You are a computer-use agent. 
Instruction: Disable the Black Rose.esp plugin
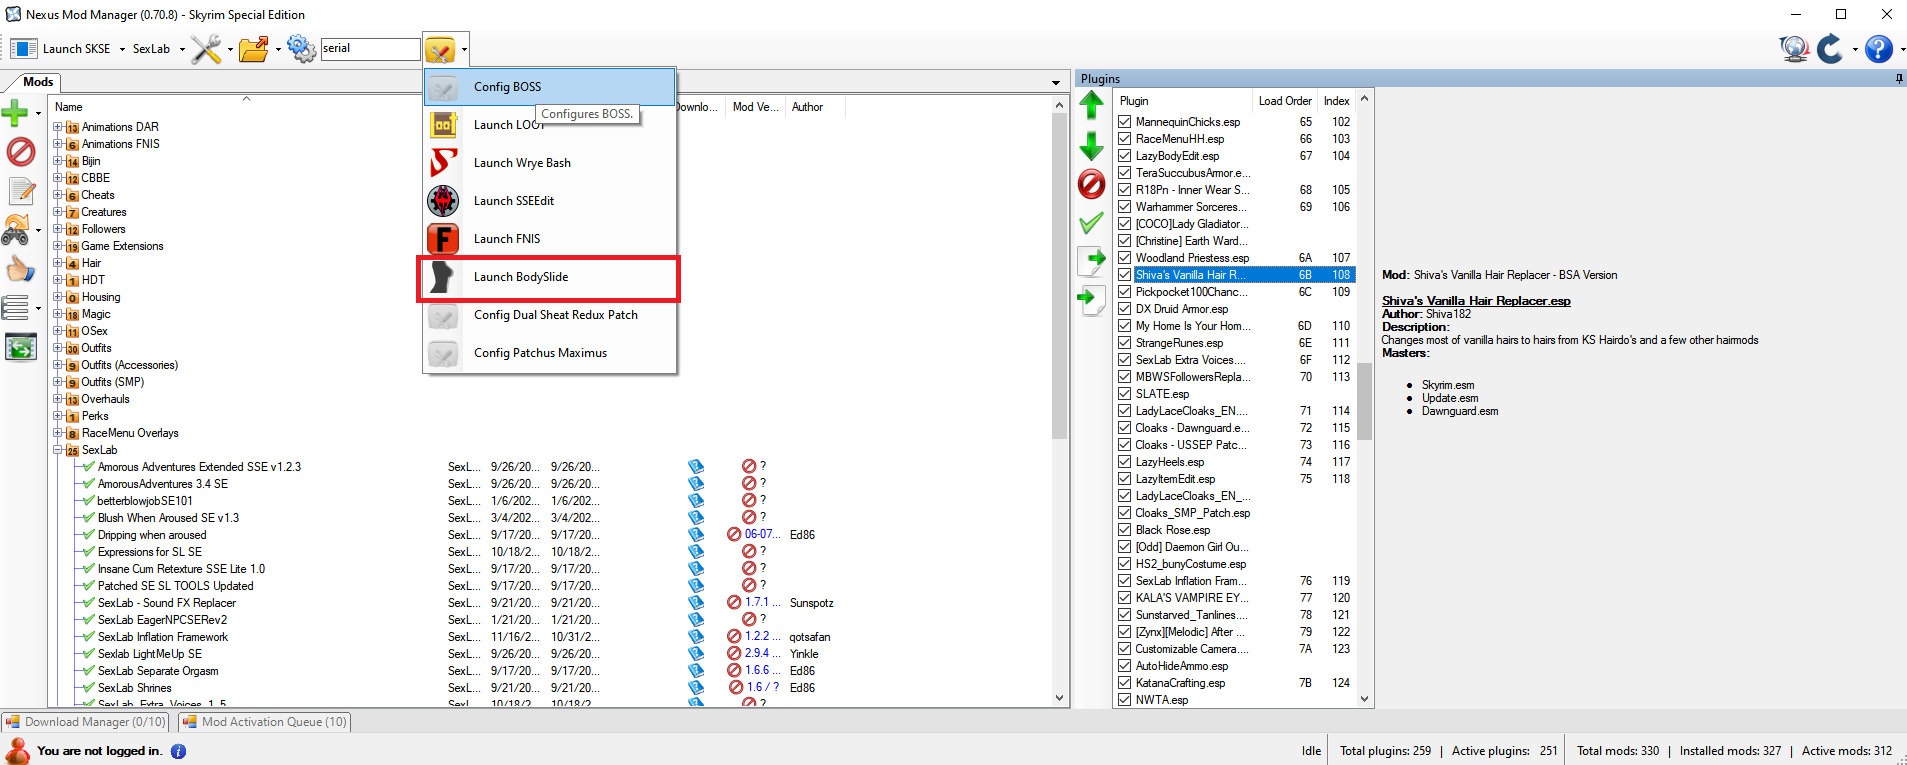[1125, 530]
